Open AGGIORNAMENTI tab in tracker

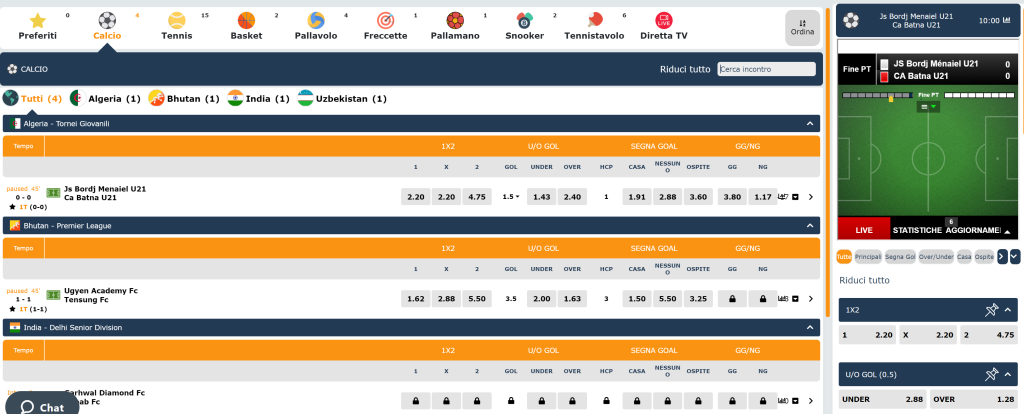pyautogui.click(x=972, y=230)
